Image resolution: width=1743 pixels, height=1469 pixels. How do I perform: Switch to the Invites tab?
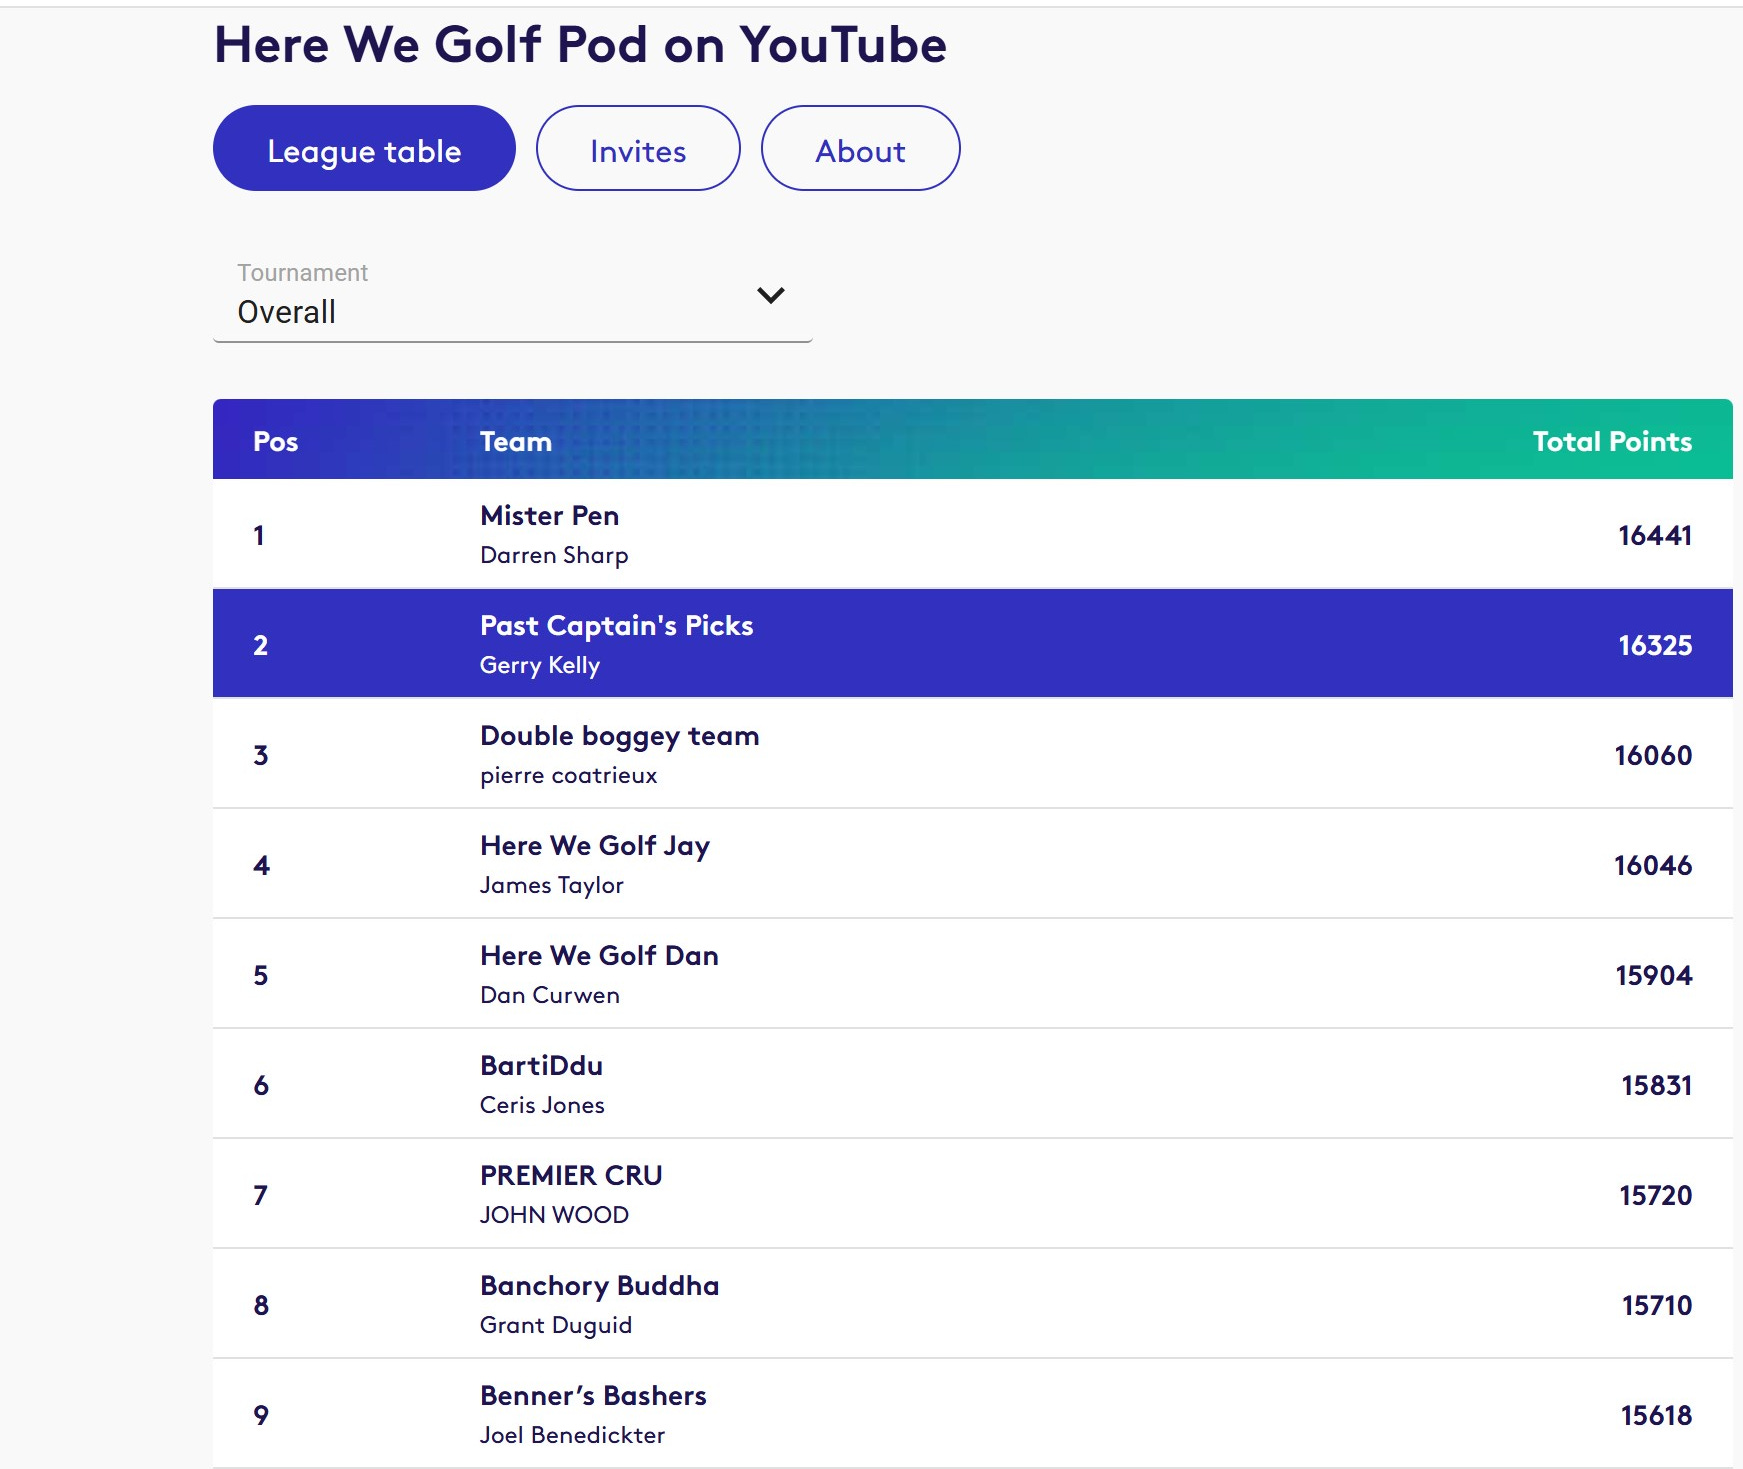pos(638,148)
